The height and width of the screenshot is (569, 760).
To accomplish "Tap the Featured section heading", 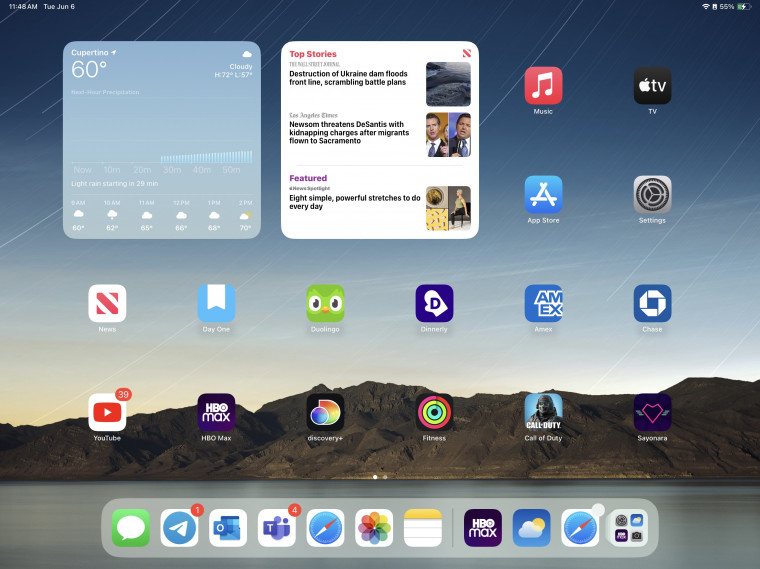I will (x=308, y=178).
